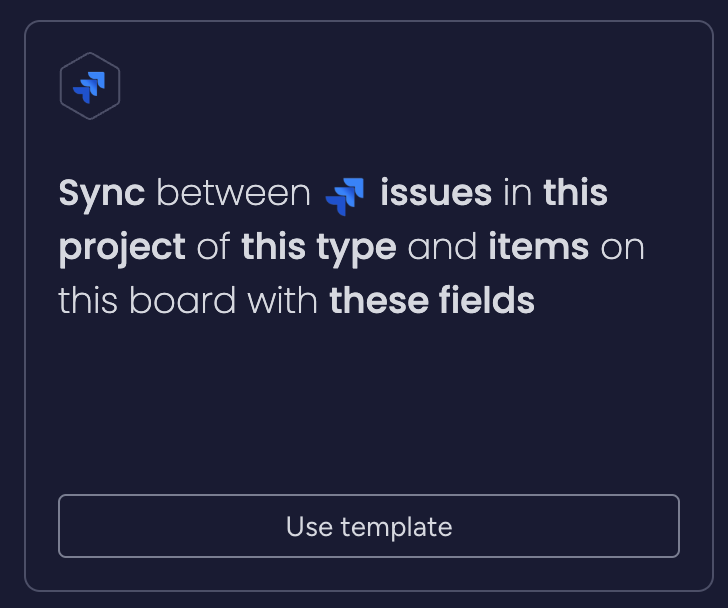Click the hexagonal Jira logo icon
728x608 pixels.
click(90, 86)
